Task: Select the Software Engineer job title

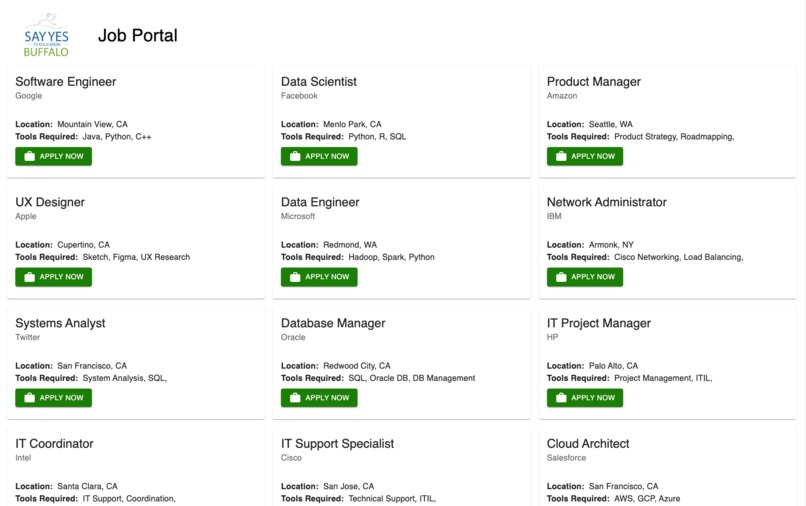Action: tap(66, 82)
